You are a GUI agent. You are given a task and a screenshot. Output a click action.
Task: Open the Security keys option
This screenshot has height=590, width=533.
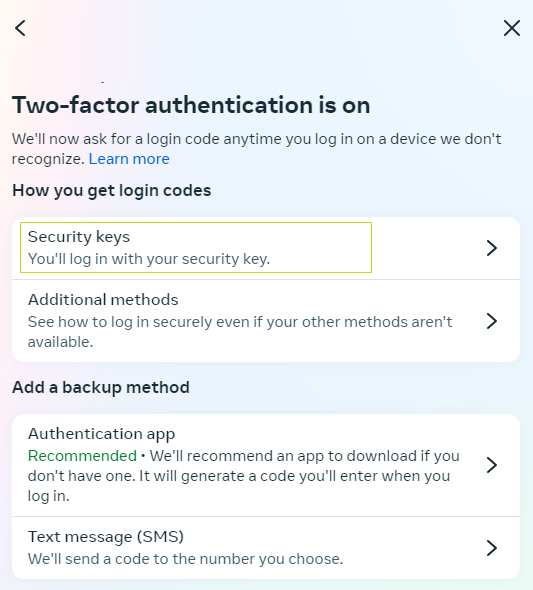(x=266, y=248)
